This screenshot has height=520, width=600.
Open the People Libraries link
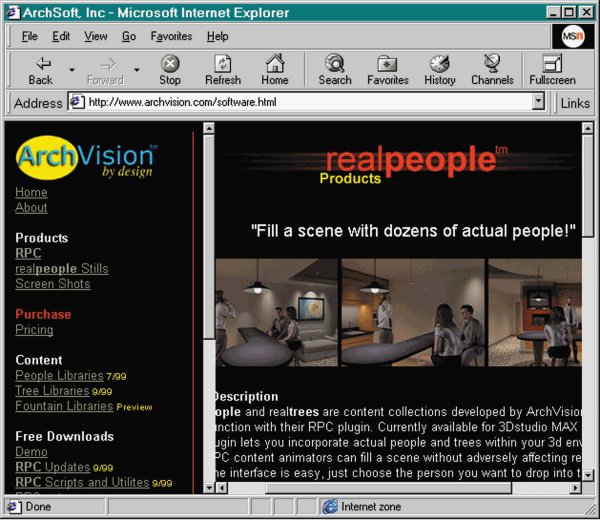[x=59, y=376]
